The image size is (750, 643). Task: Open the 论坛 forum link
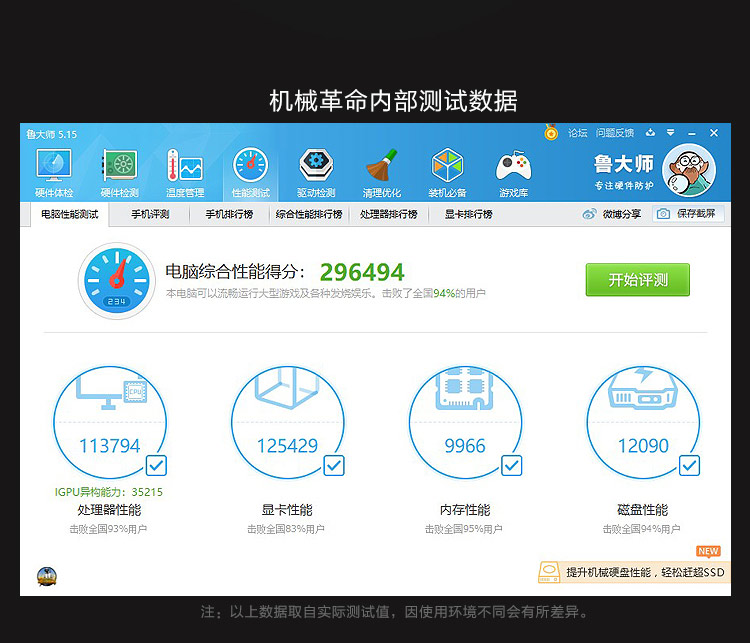click(578, 133)
